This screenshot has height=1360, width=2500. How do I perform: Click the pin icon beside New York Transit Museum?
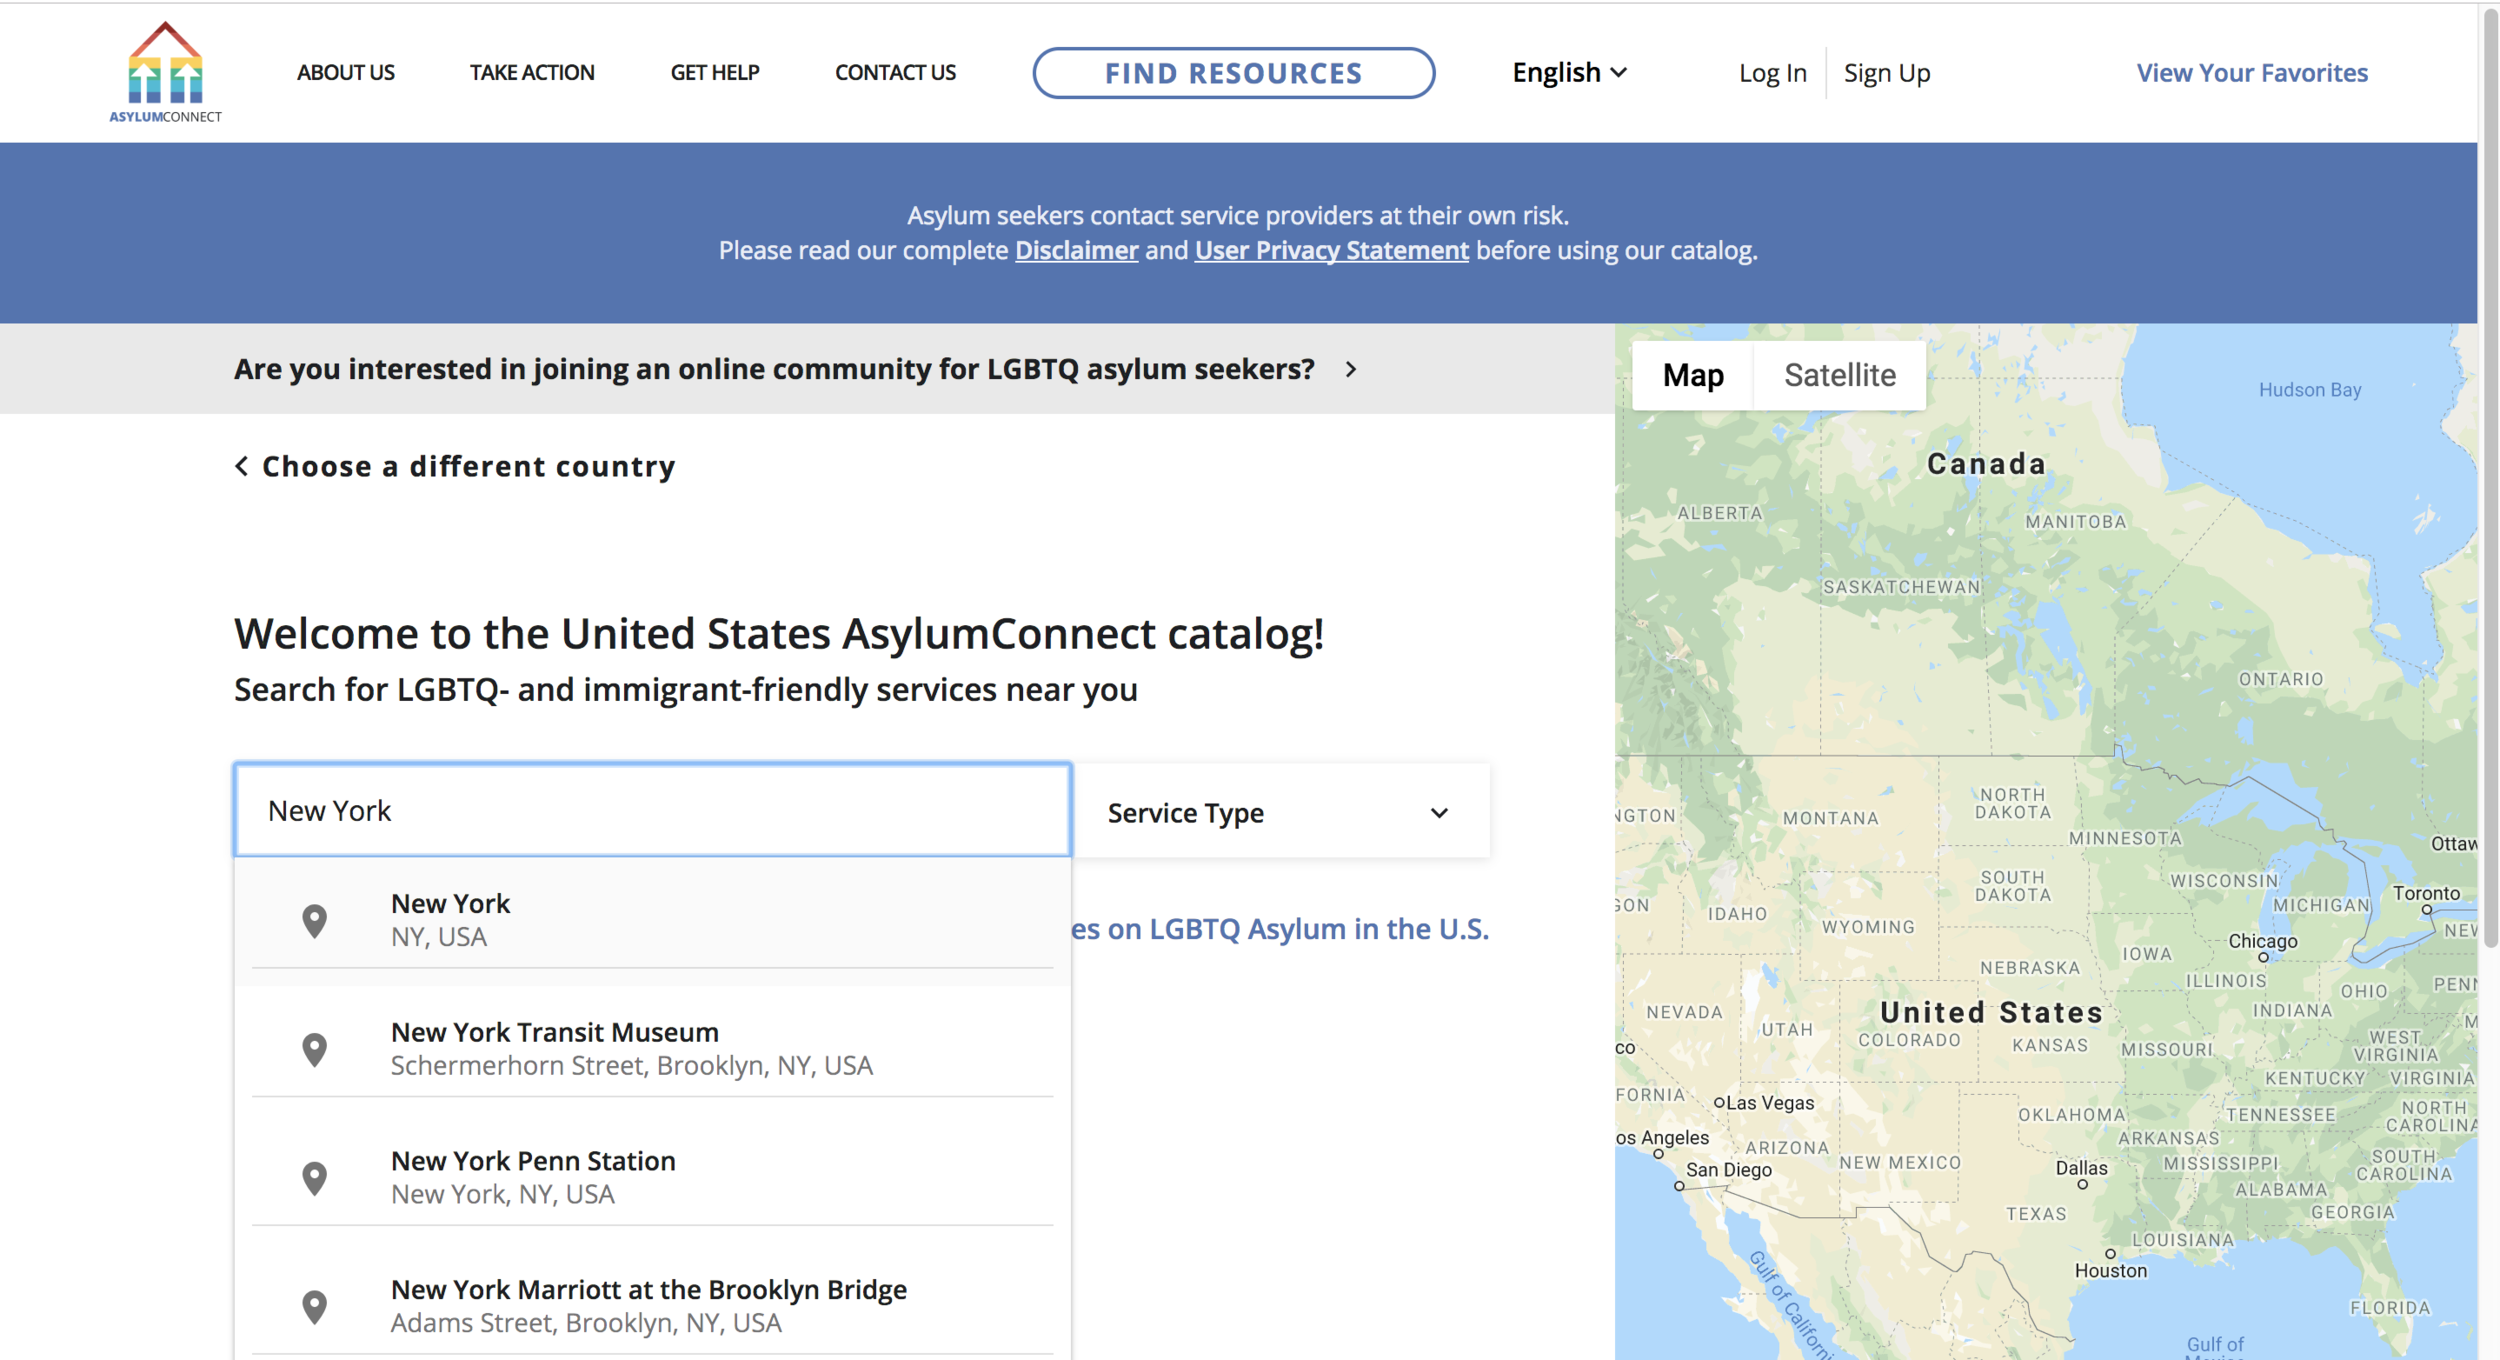[314, 1050]
